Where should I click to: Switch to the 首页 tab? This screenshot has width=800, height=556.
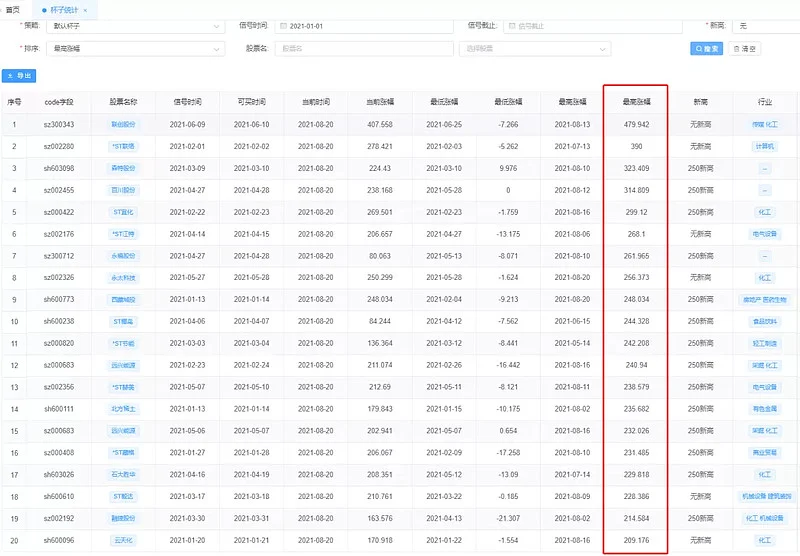[x=13, y=10]
